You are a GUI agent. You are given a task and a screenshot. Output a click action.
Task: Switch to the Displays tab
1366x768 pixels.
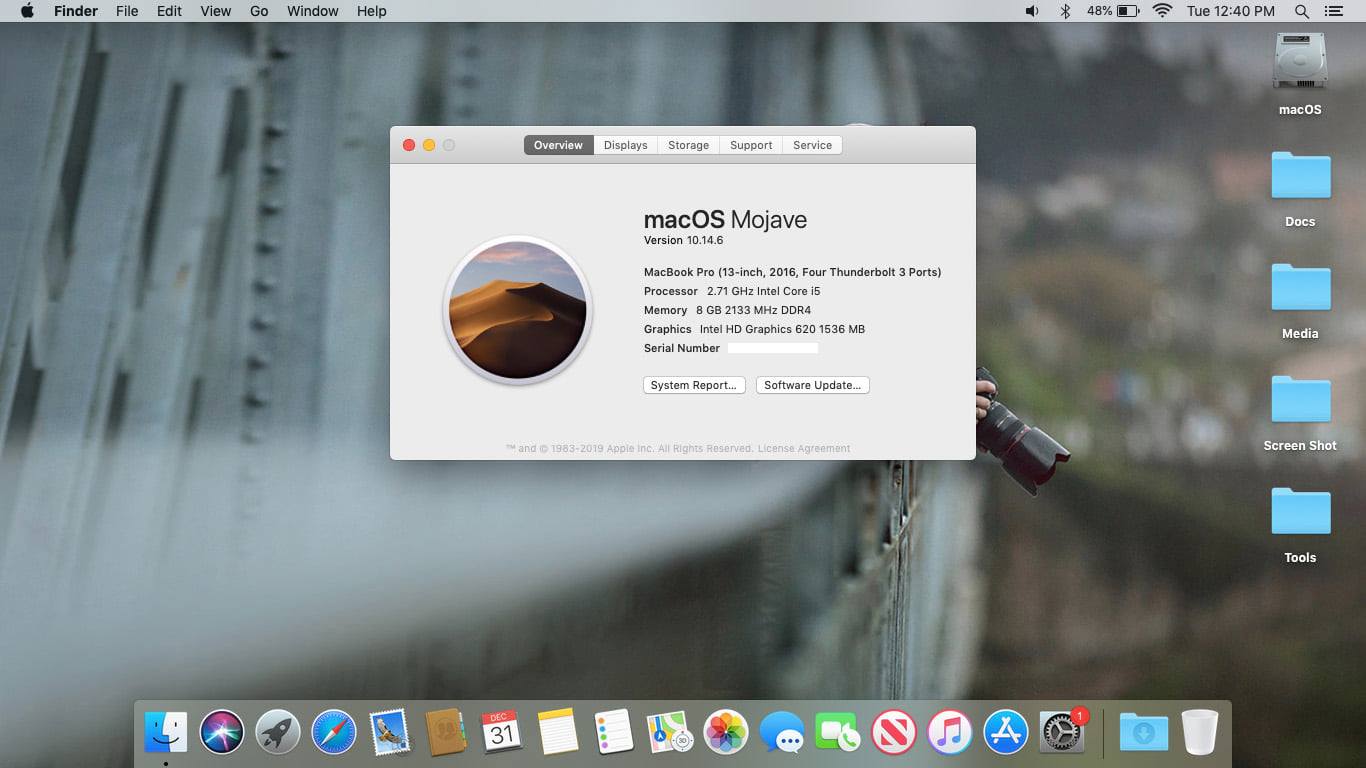pos(626,145)
